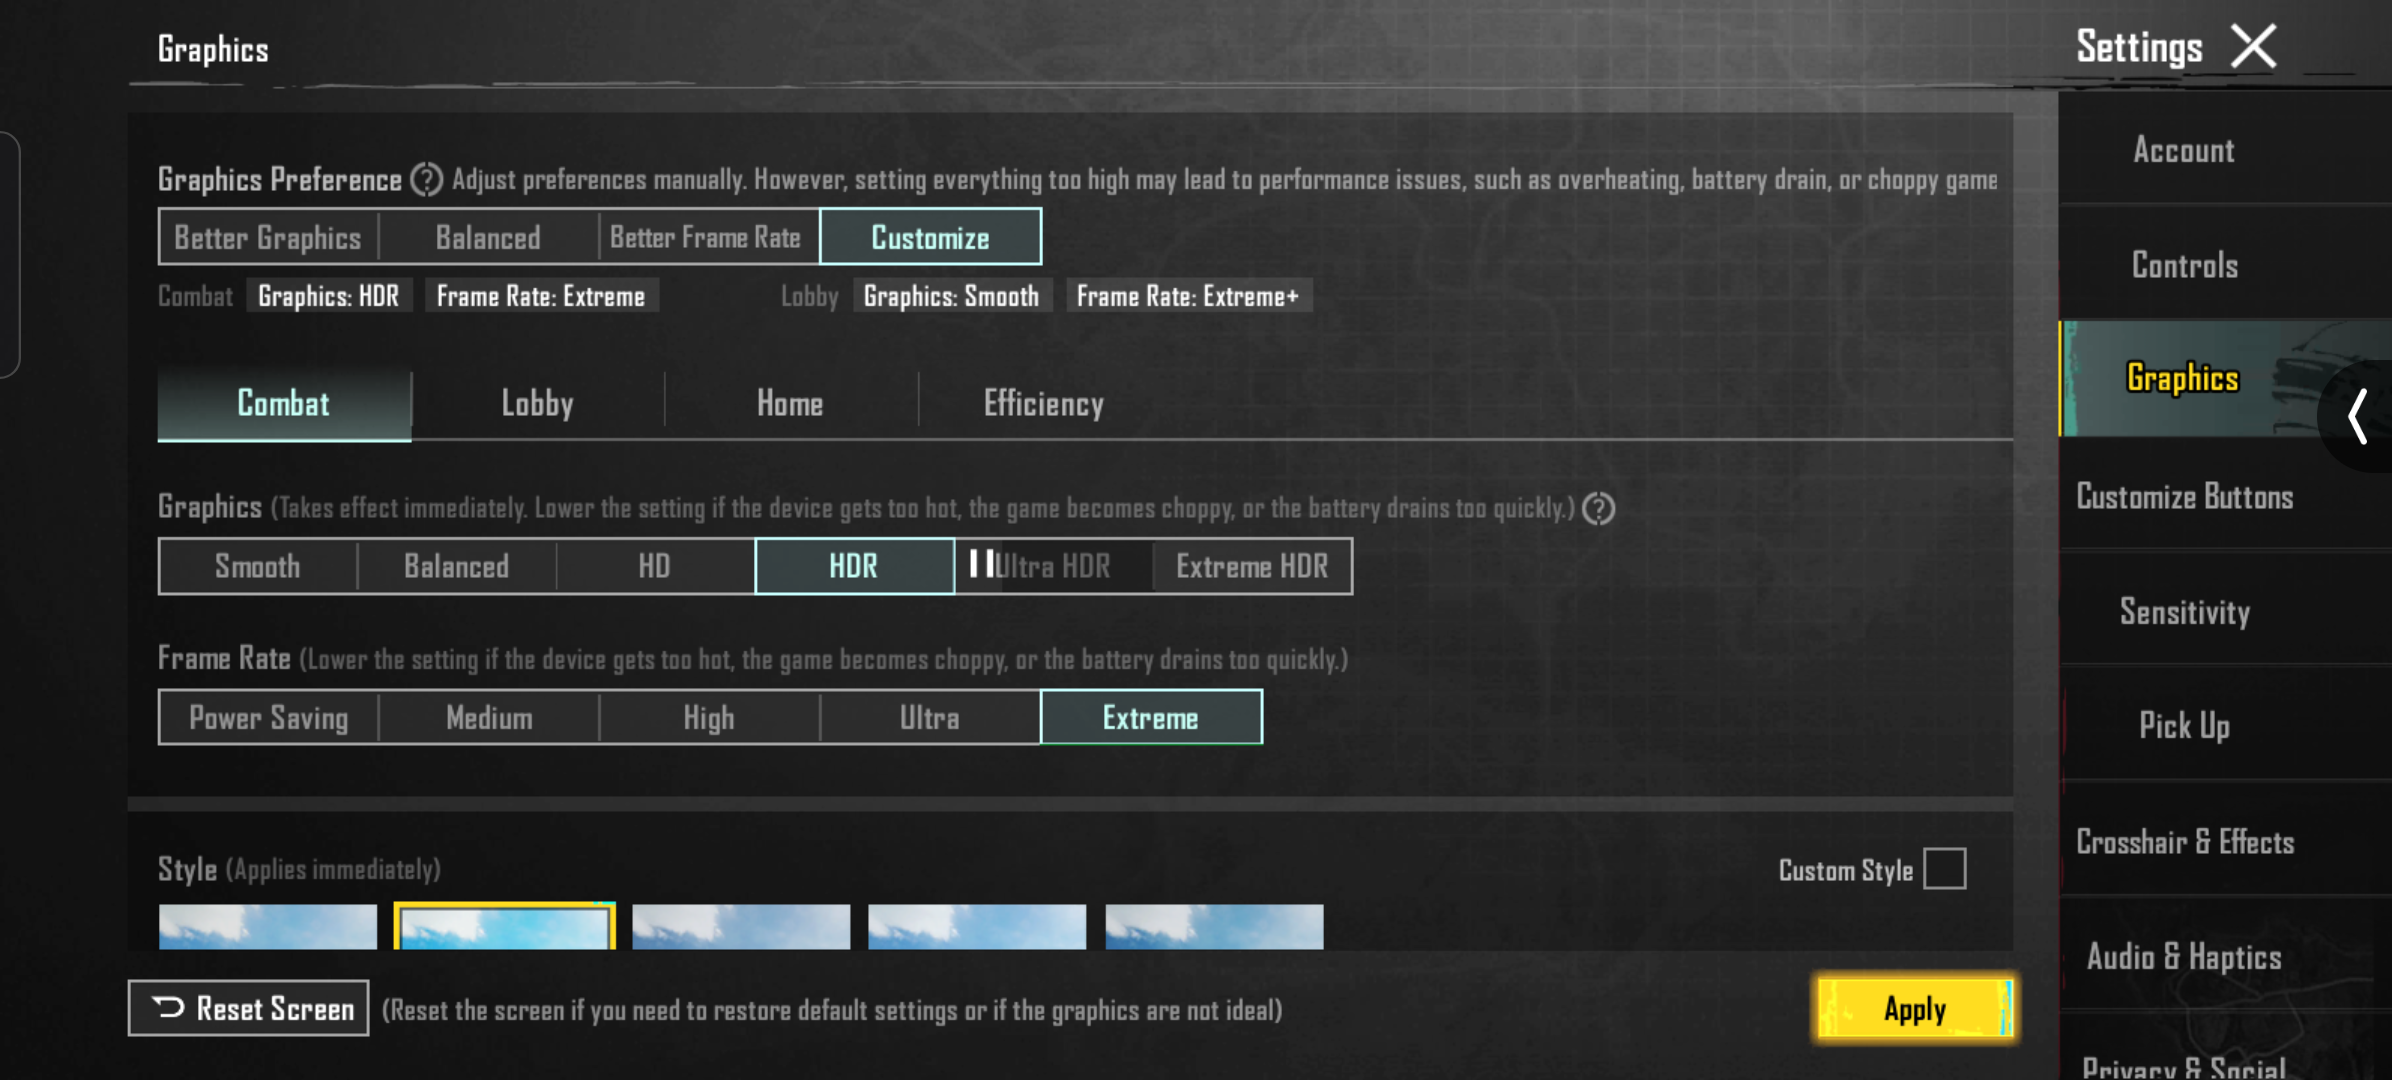Pick the first style thumbnail

tap(268, 927)
